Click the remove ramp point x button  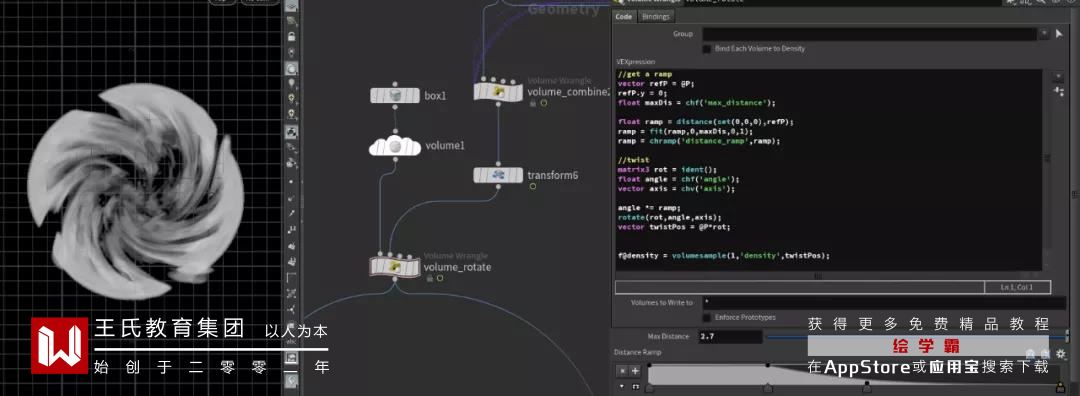[622, 371]
